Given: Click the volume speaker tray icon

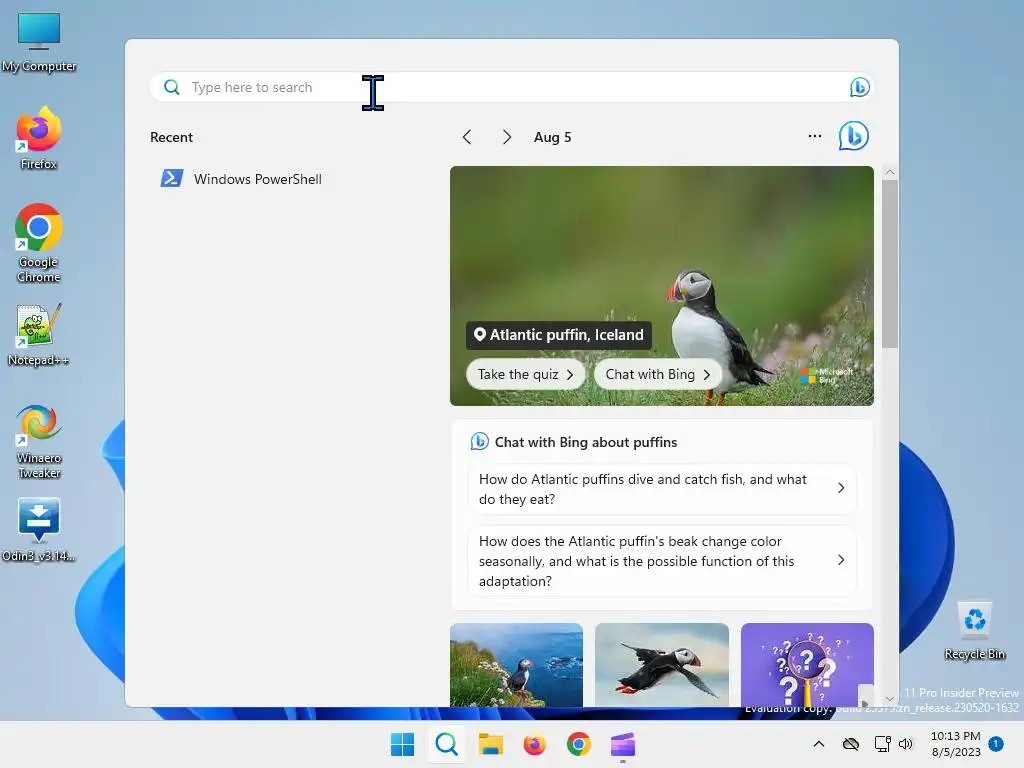Looking at the screenshot, I should (x=906, y=744).
